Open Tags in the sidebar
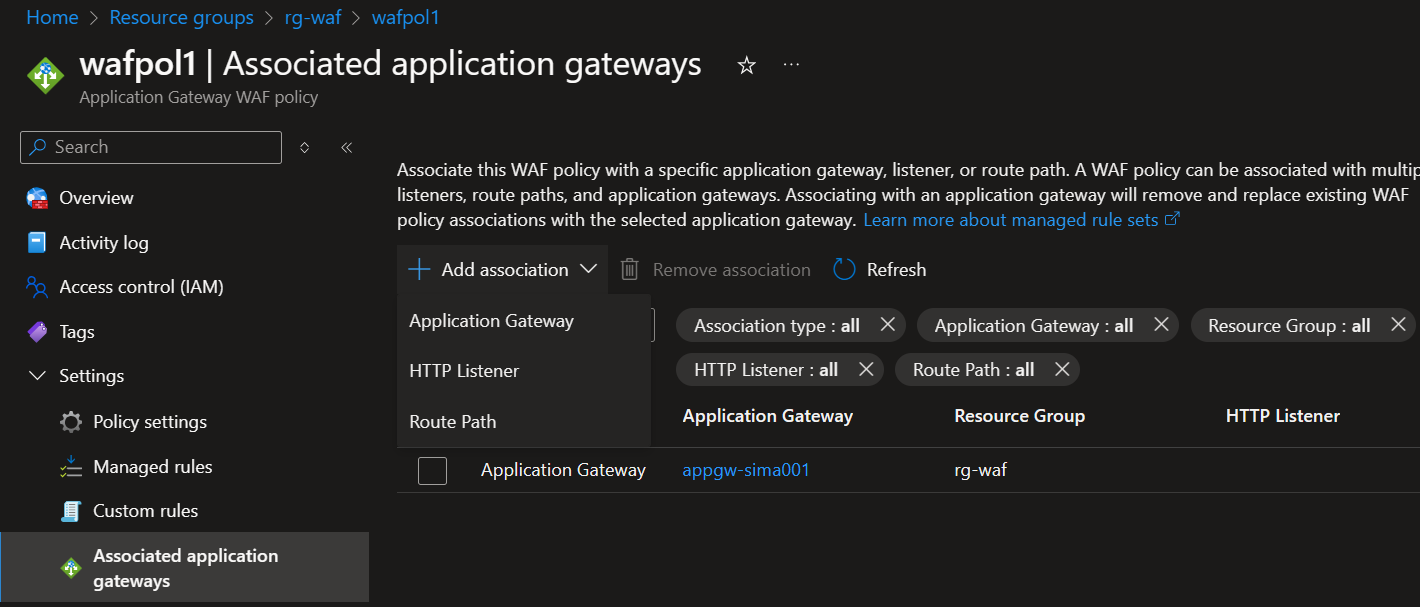Viewport: 1420px width, 607px height. [x=77, y=332]
